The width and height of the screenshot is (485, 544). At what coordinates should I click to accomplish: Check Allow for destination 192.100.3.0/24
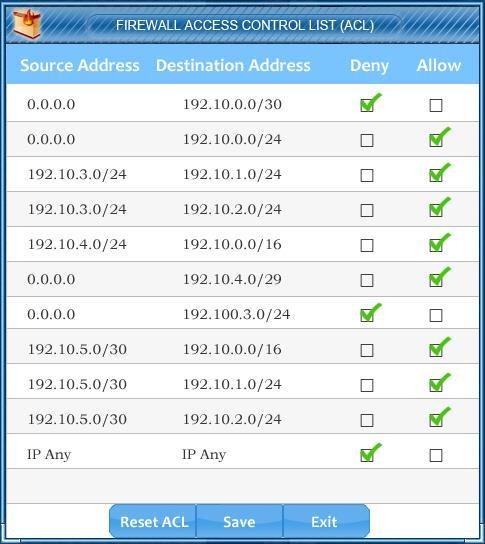[x=436, y=315]
